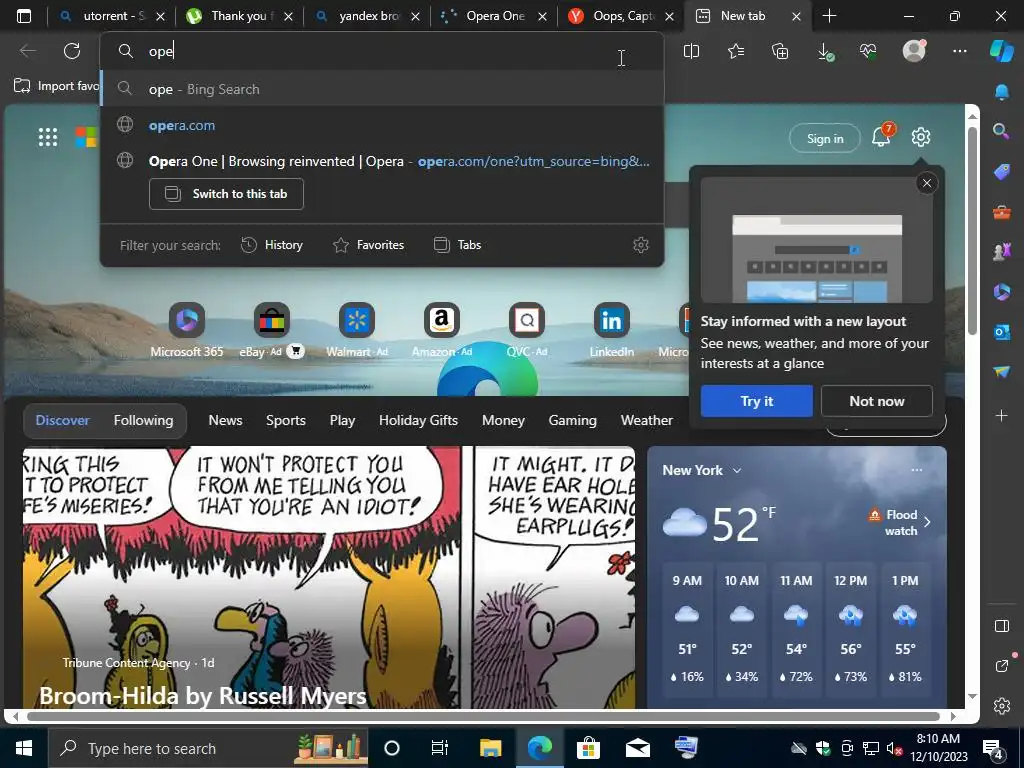Expand the Flood watch alert chevron
Image resolution: width=1024 pixels, height=768 pixels.
[927, 522]
